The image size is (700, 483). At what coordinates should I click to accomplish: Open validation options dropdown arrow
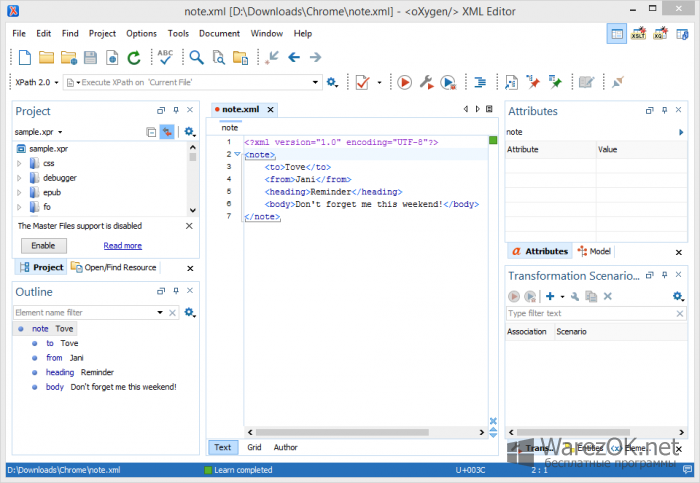[379, 83]
